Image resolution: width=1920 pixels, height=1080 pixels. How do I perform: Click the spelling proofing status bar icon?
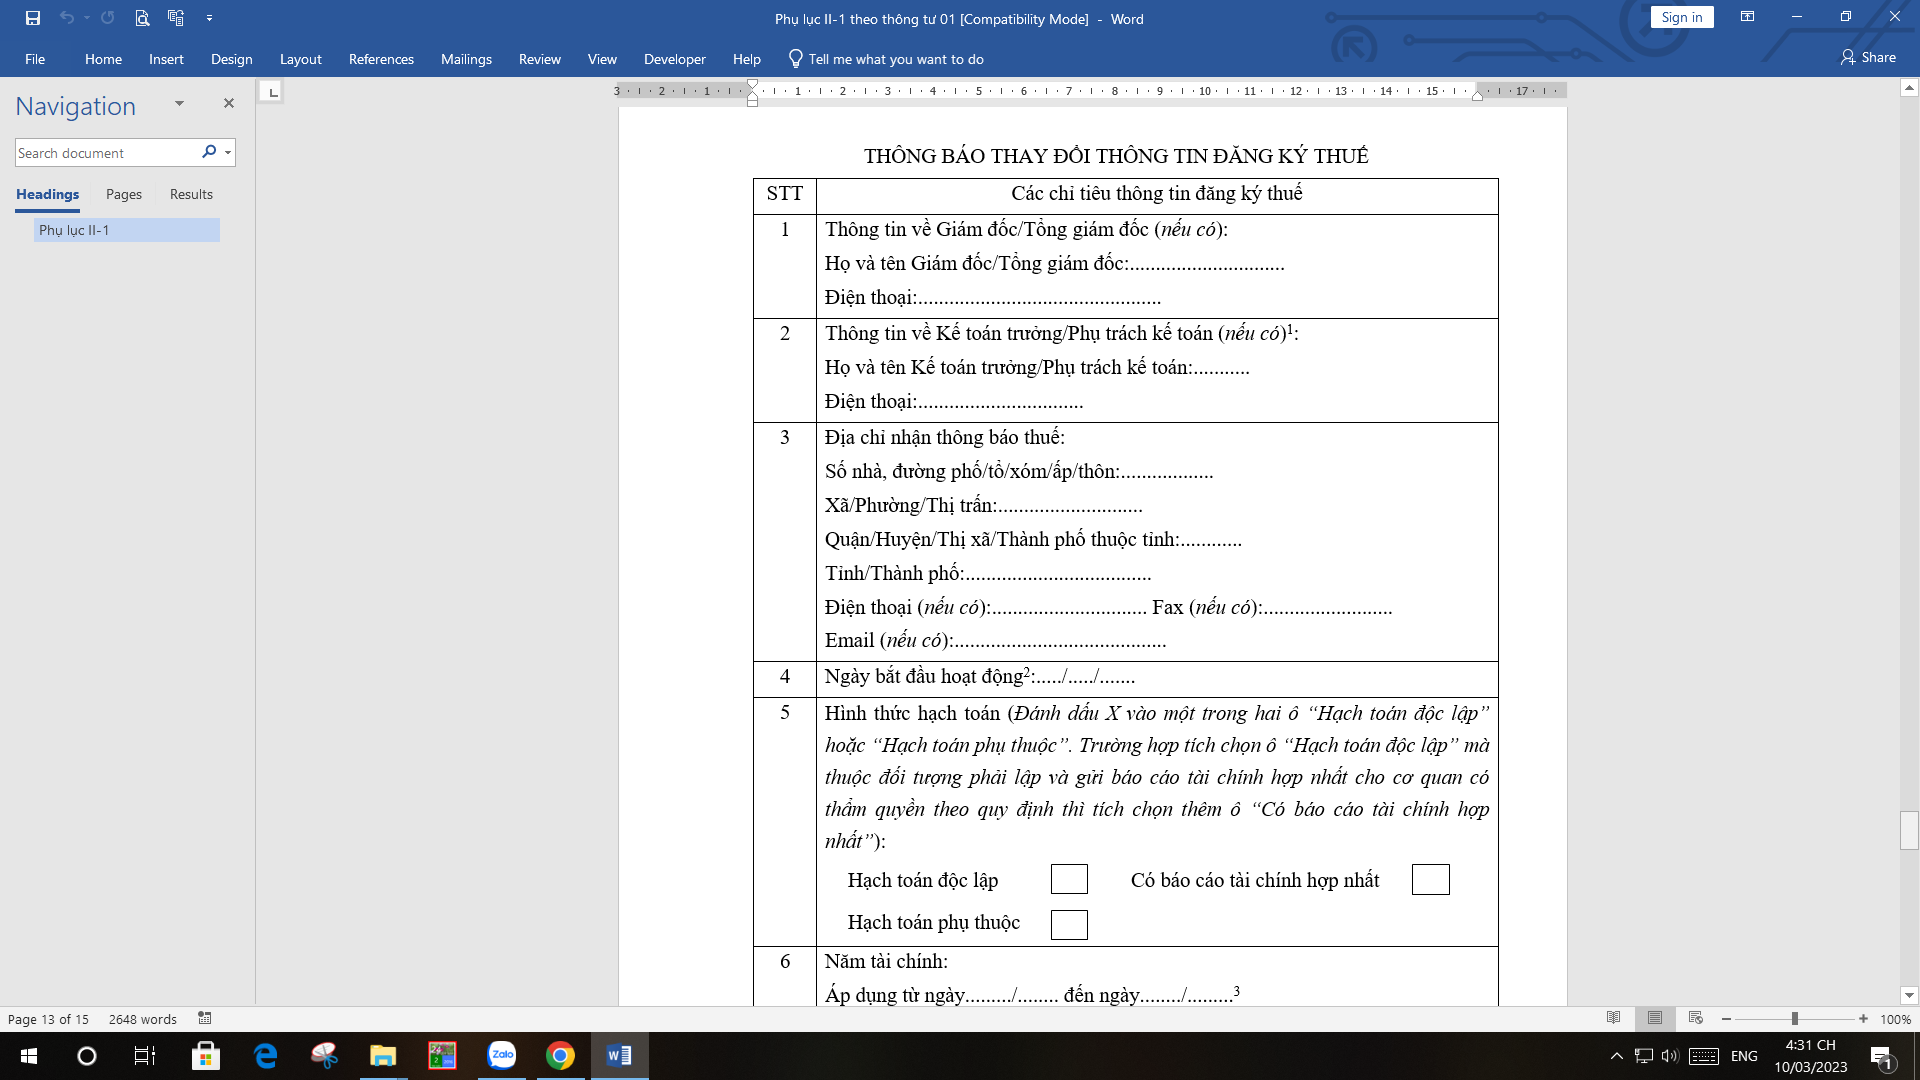tap(205, 1018)
